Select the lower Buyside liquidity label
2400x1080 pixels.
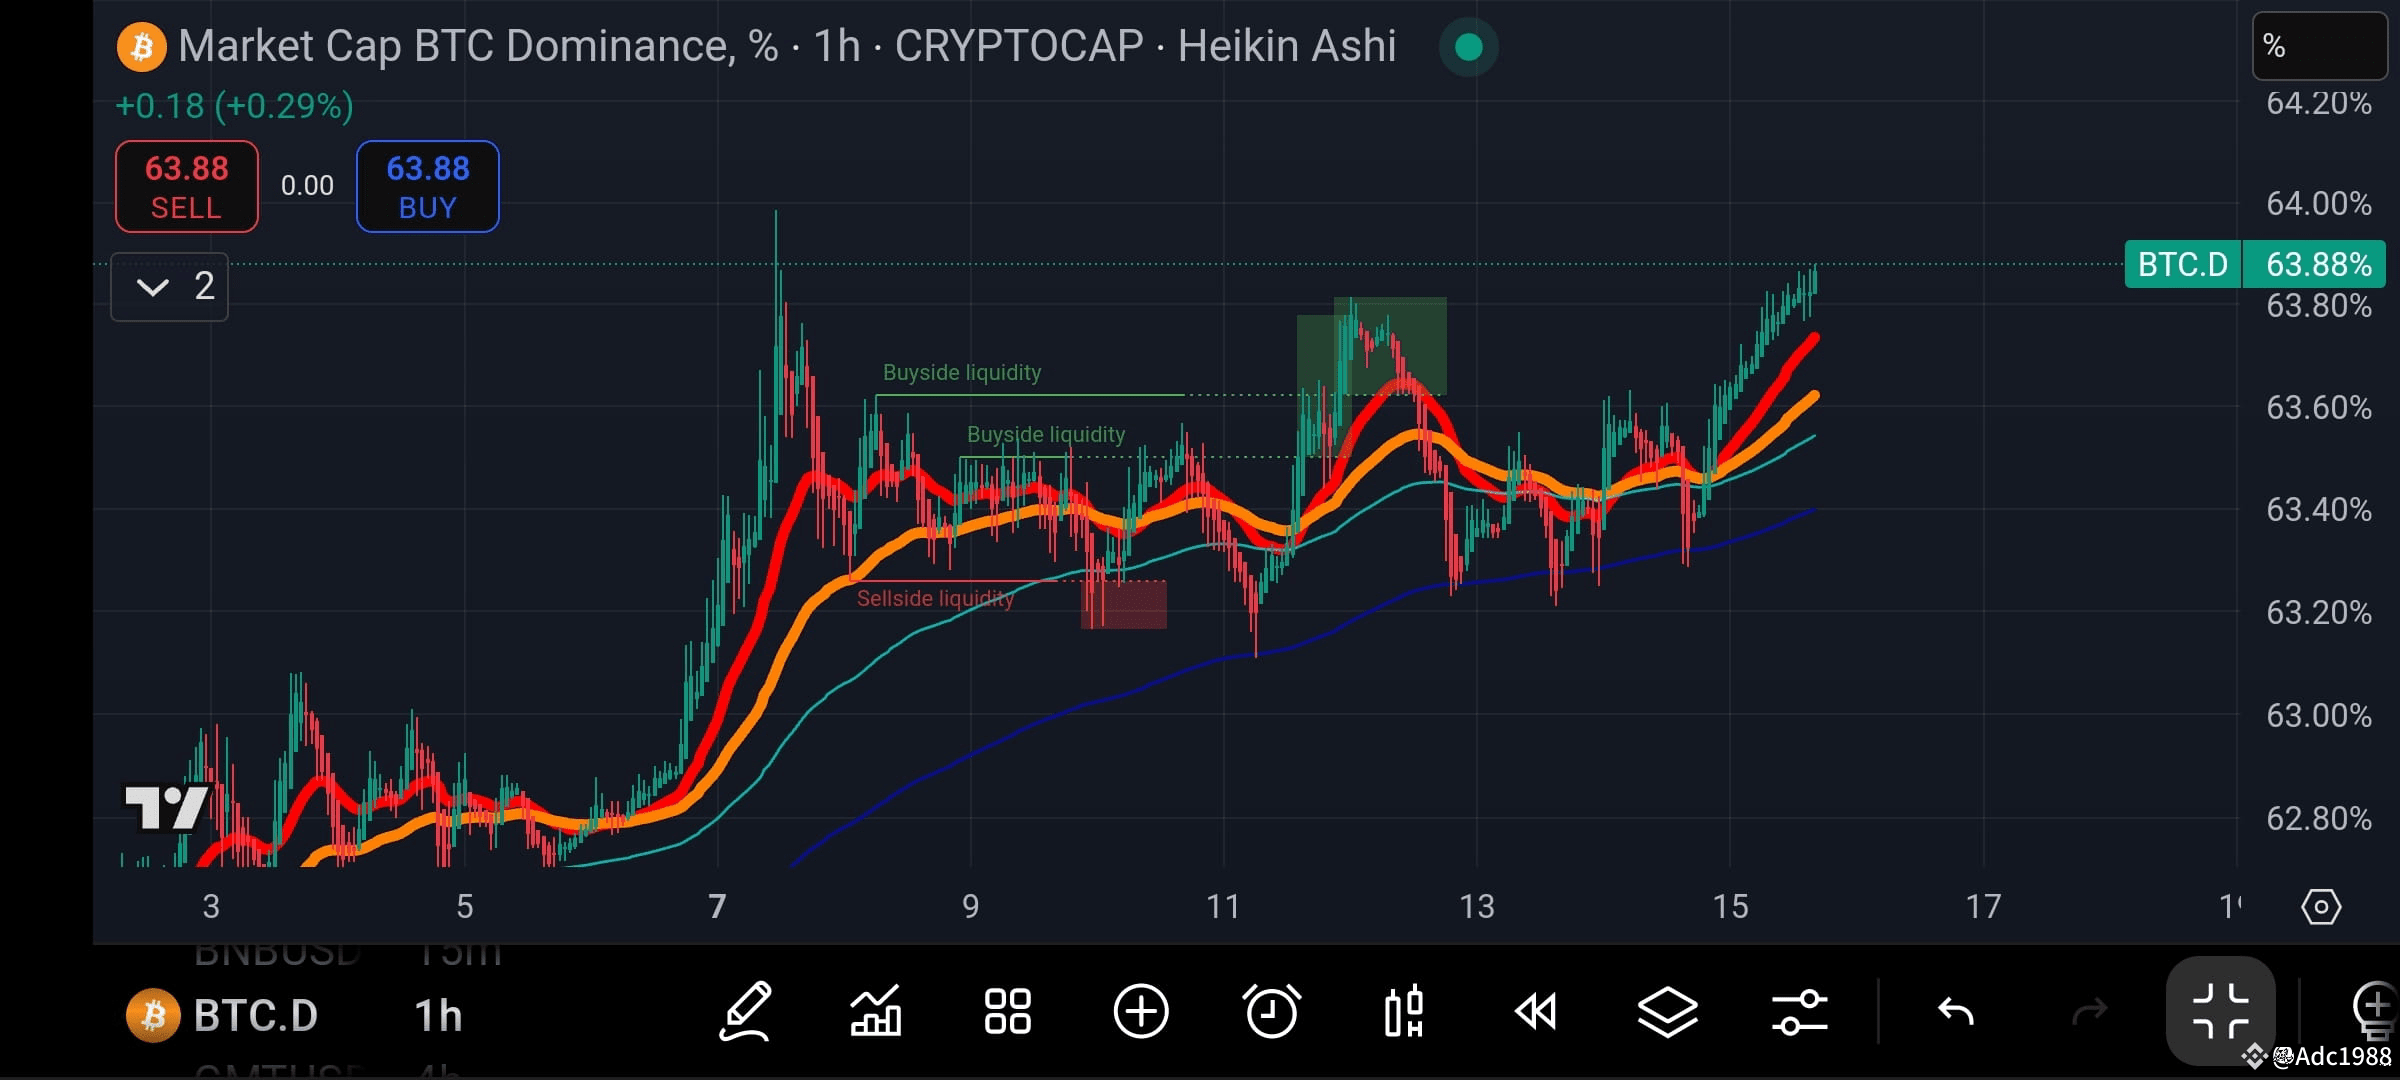pyautogui.click(x=1046, y=435)
